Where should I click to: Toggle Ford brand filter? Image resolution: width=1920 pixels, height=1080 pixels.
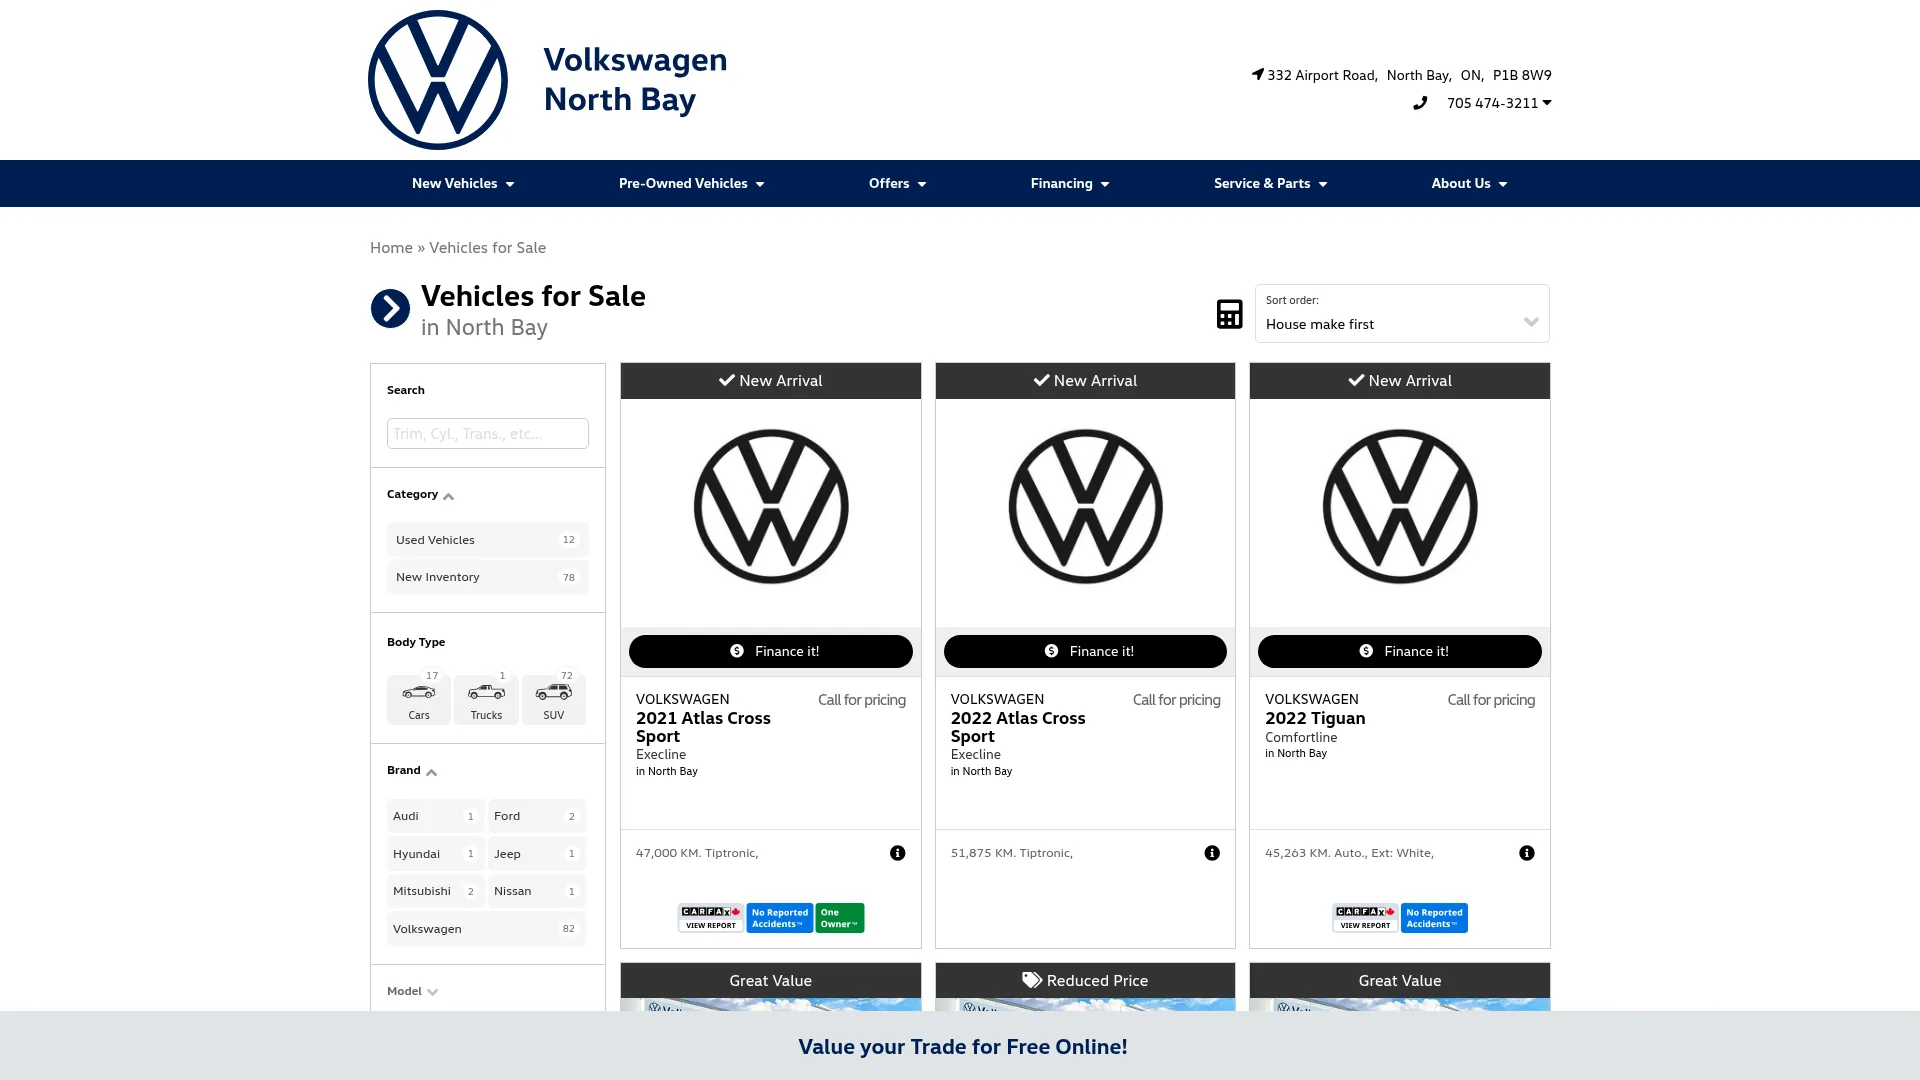(x=536, y=816)
